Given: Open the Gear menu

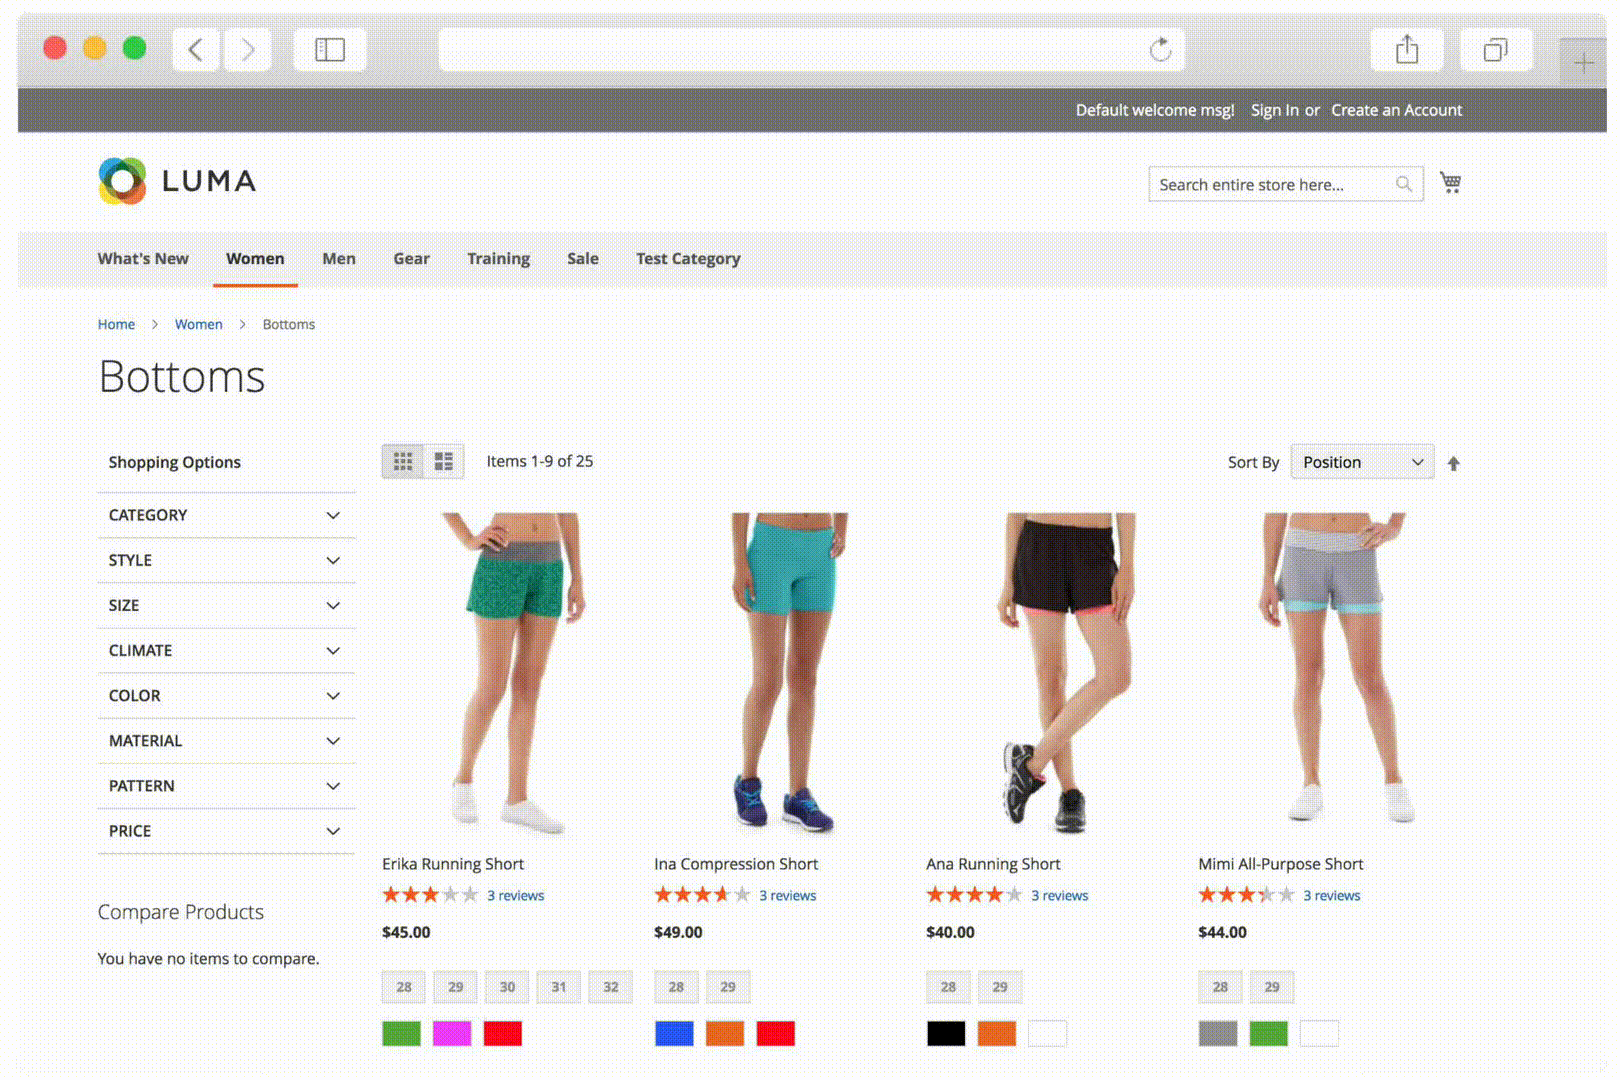Looking at the screenshot, I should [x=411, y=258].
